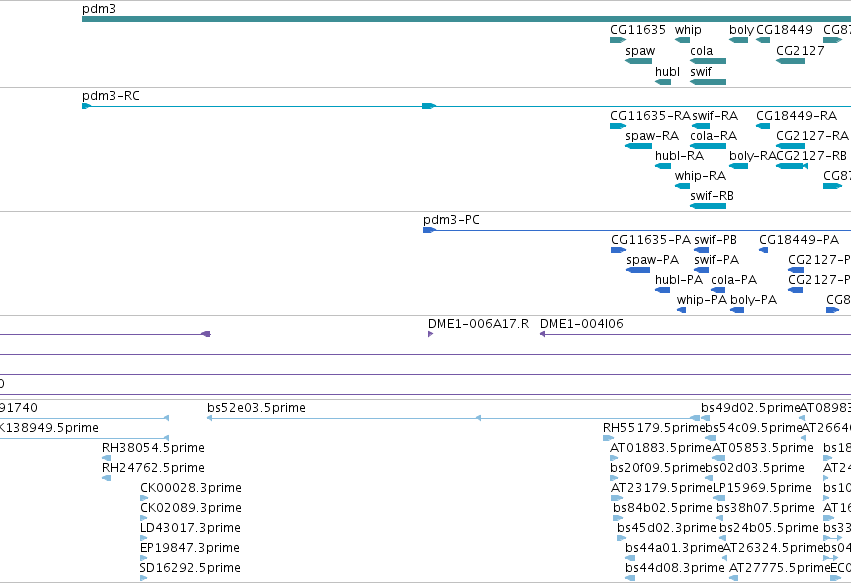
Task: Open the CG2127-RB transcript label
Action: 812,156
